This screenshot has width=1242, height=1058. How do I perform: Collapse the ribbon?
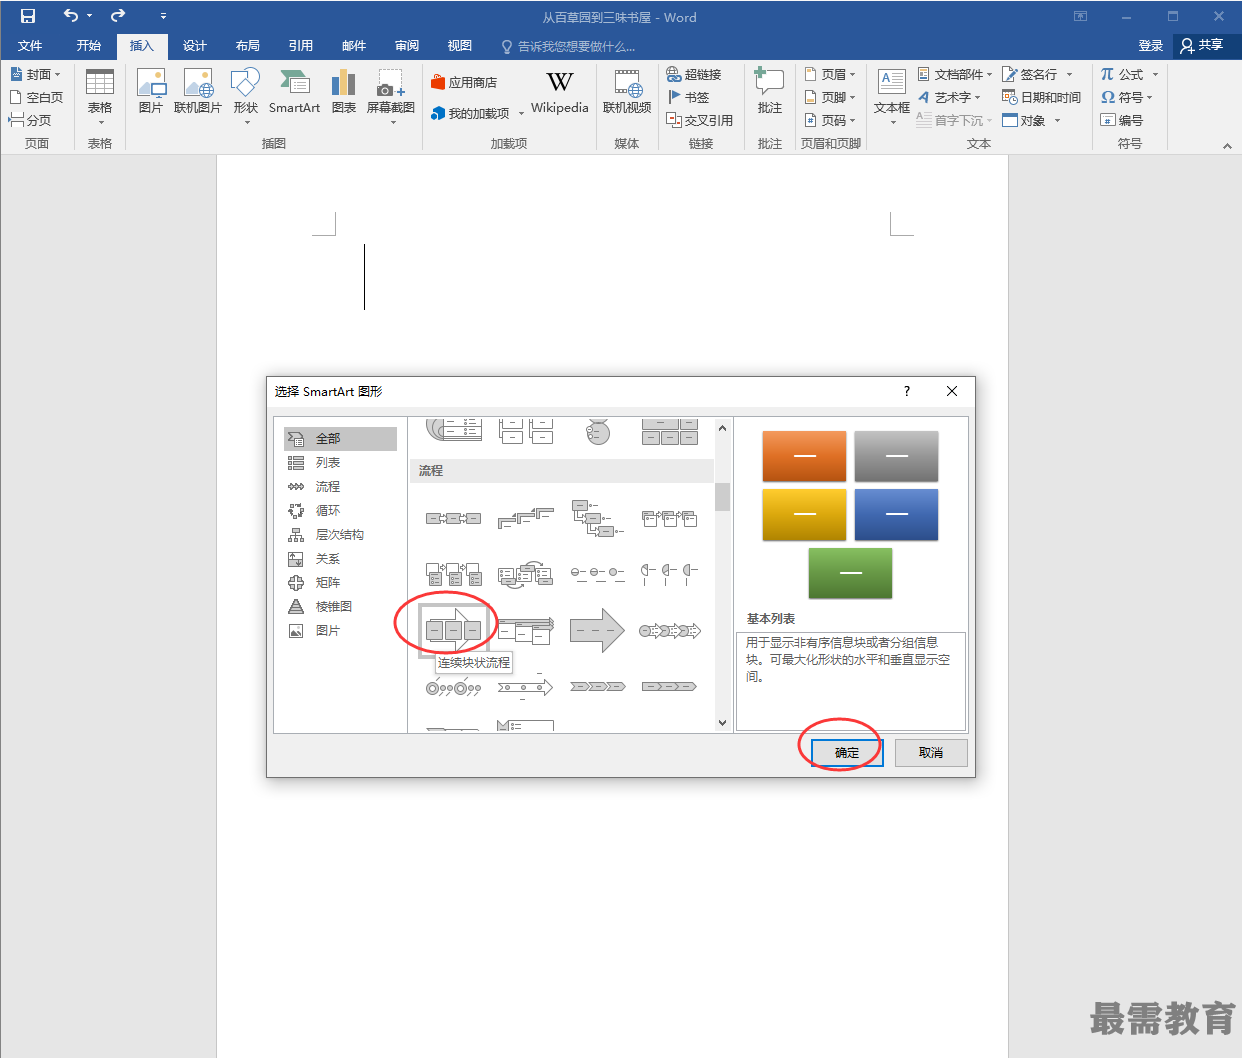(x=1227, y=146)
